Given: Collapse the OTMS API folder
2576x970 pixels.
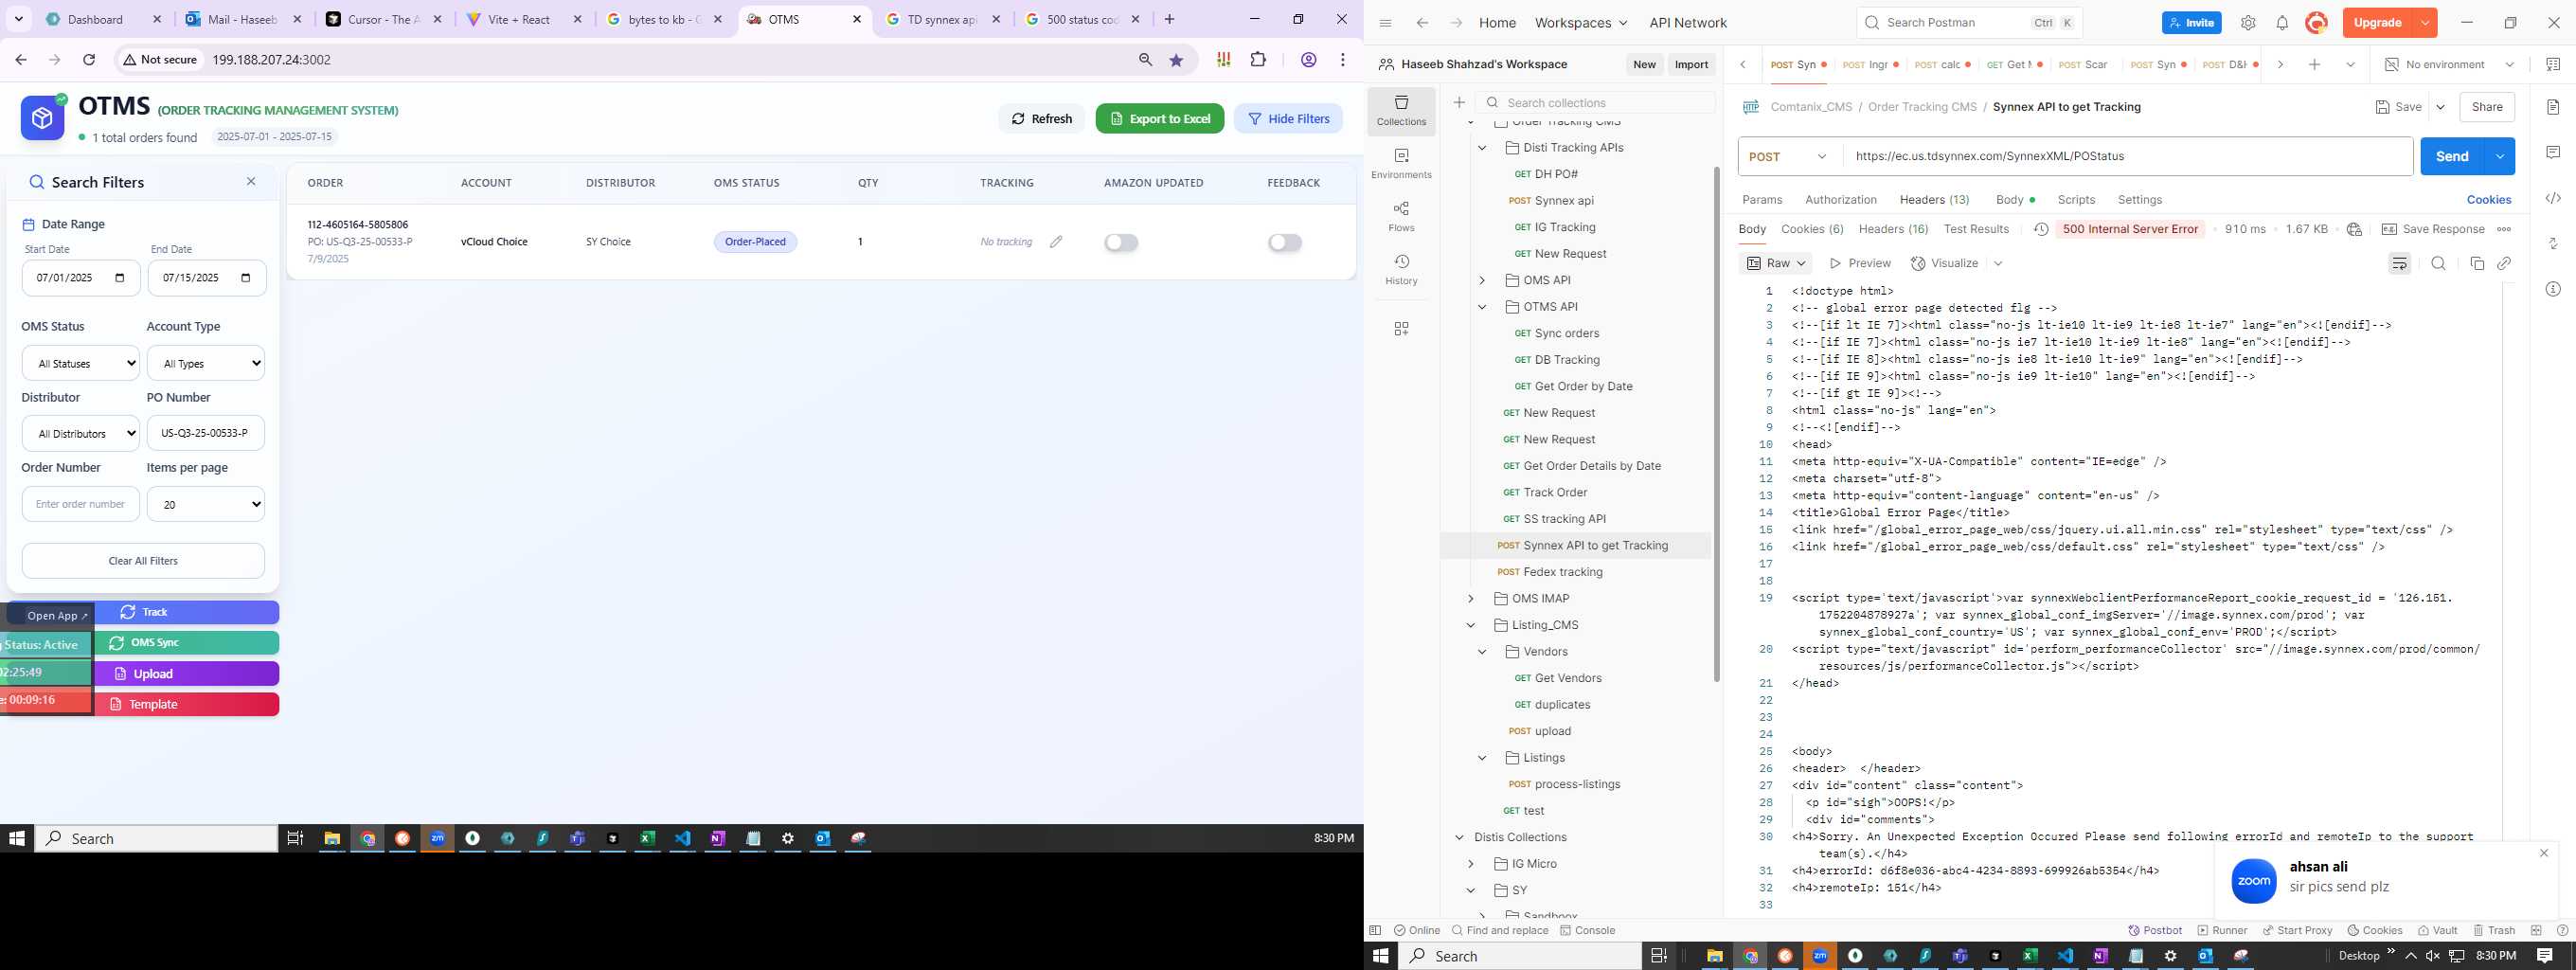Looking at the screenshot, I should tap(1483, 307).
